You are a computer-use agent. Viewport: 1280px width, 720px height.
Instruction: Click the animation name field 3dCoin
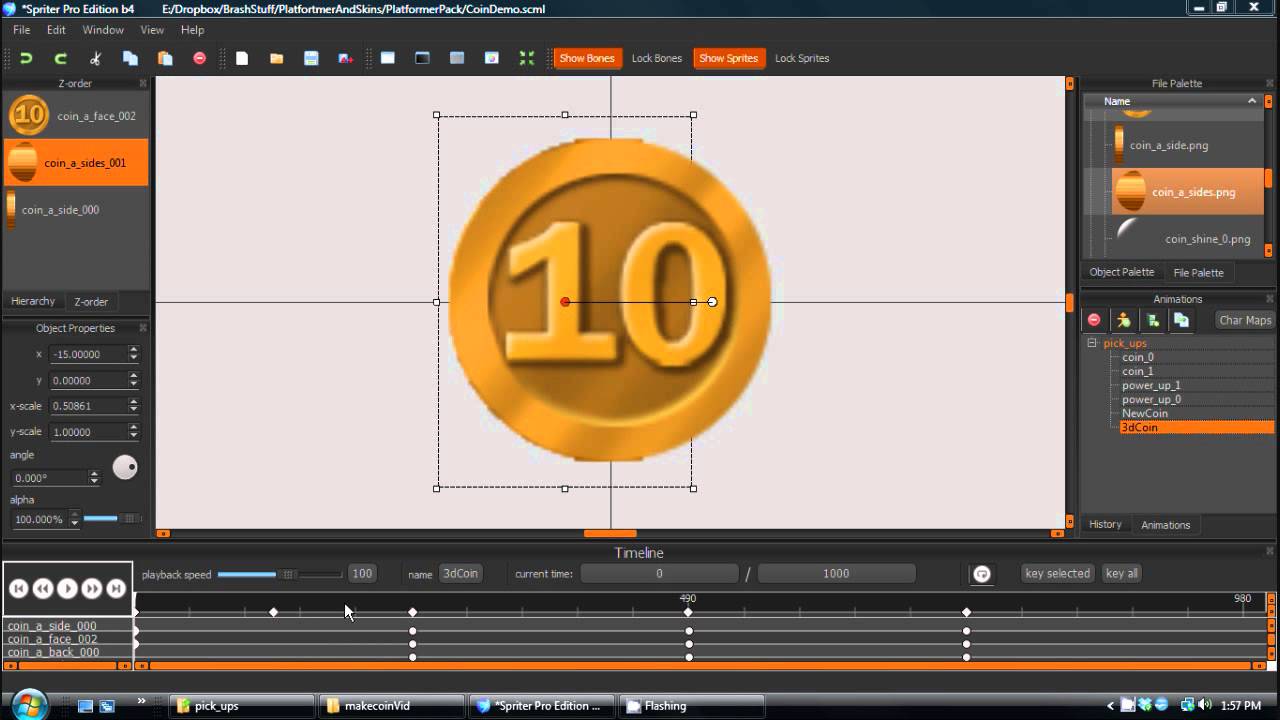(460, 573)
